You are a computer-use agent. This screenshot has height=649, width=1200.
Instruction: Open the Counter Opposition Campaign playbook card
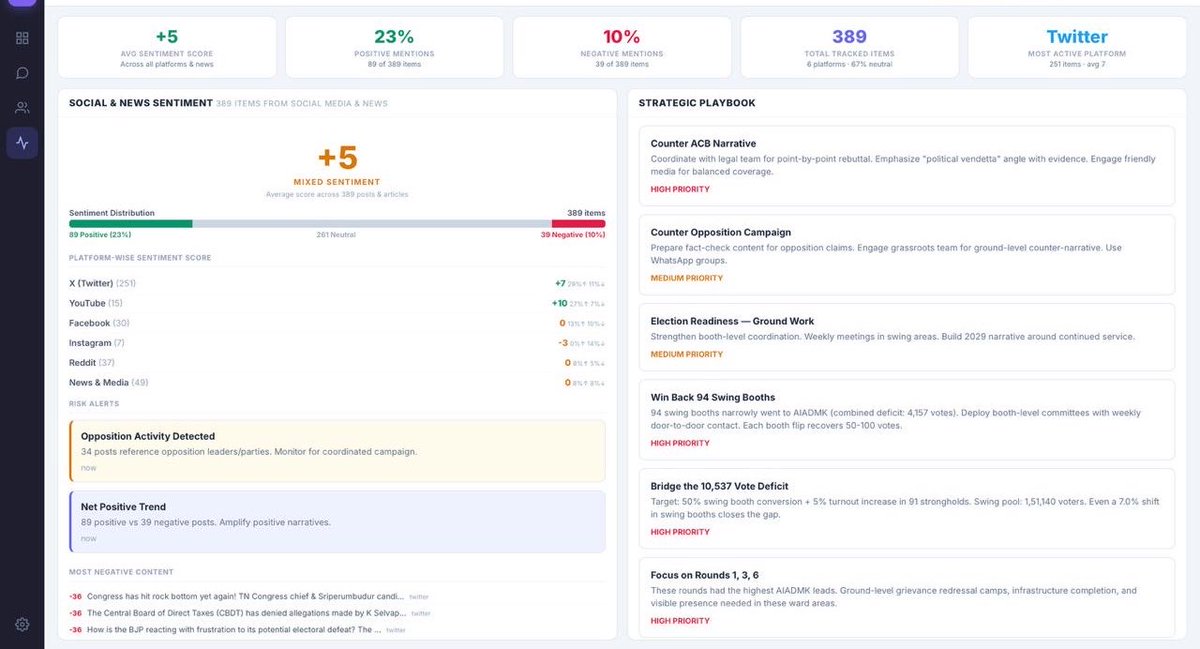coord(906,254)
